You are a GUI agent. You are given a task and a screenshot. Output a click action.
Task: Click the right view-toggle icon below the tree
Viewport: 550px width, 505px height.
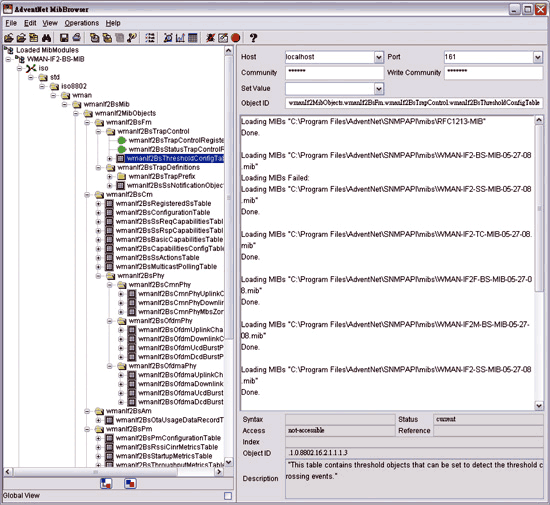[x=130, y=484]
